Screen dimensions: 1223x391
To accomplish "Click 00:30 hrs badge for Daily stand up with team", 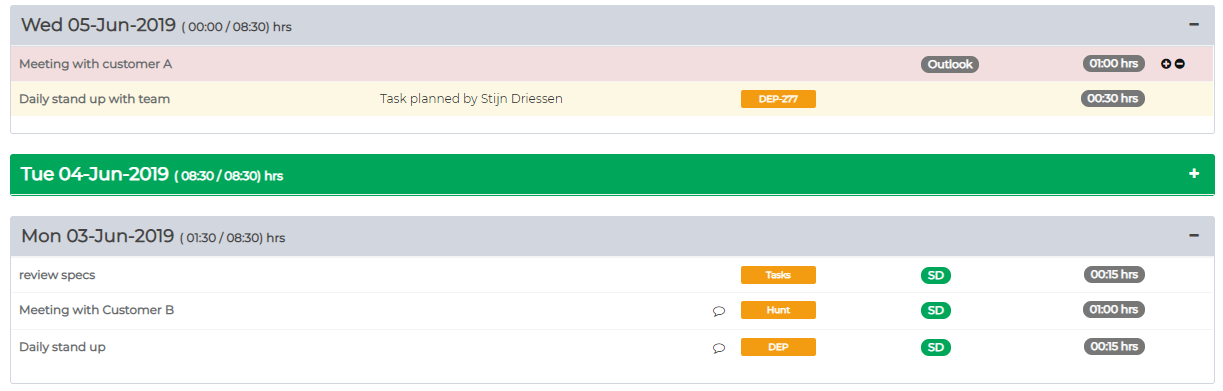I will click(x=1114, y=99).
